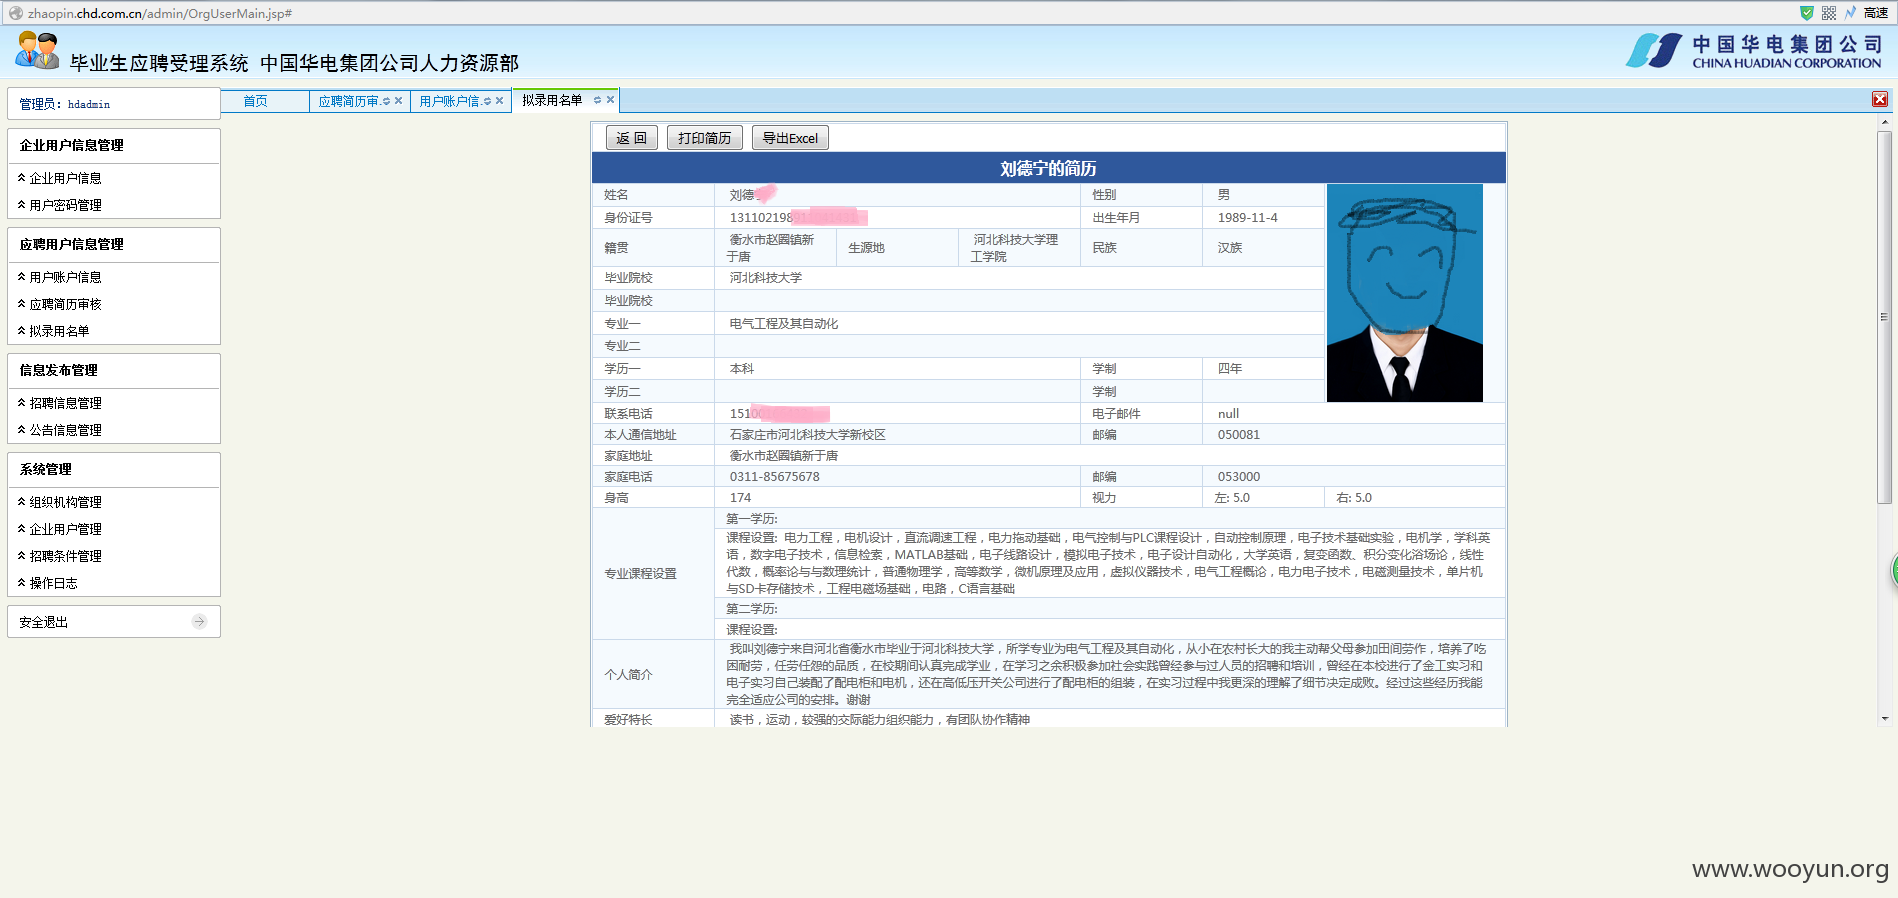Click the education level 本科
Screen dimensions: 1898x898
(742, 369)
